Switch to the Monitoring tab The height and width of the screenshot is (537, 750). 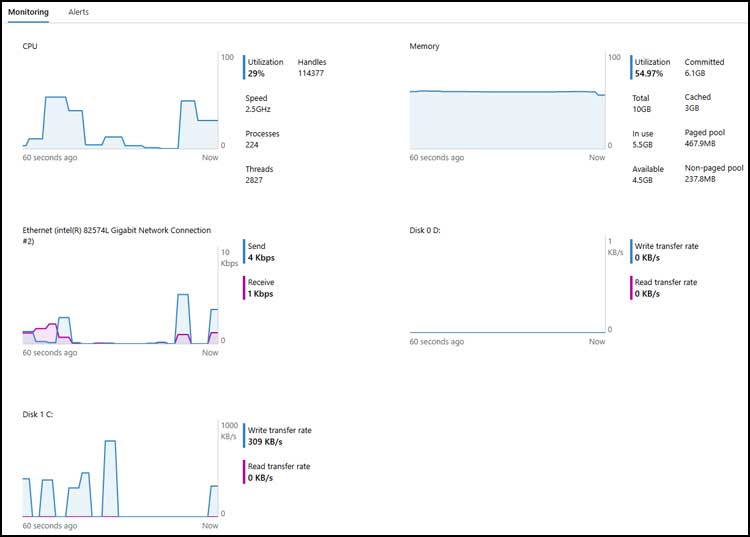click(x=28, y=12)
